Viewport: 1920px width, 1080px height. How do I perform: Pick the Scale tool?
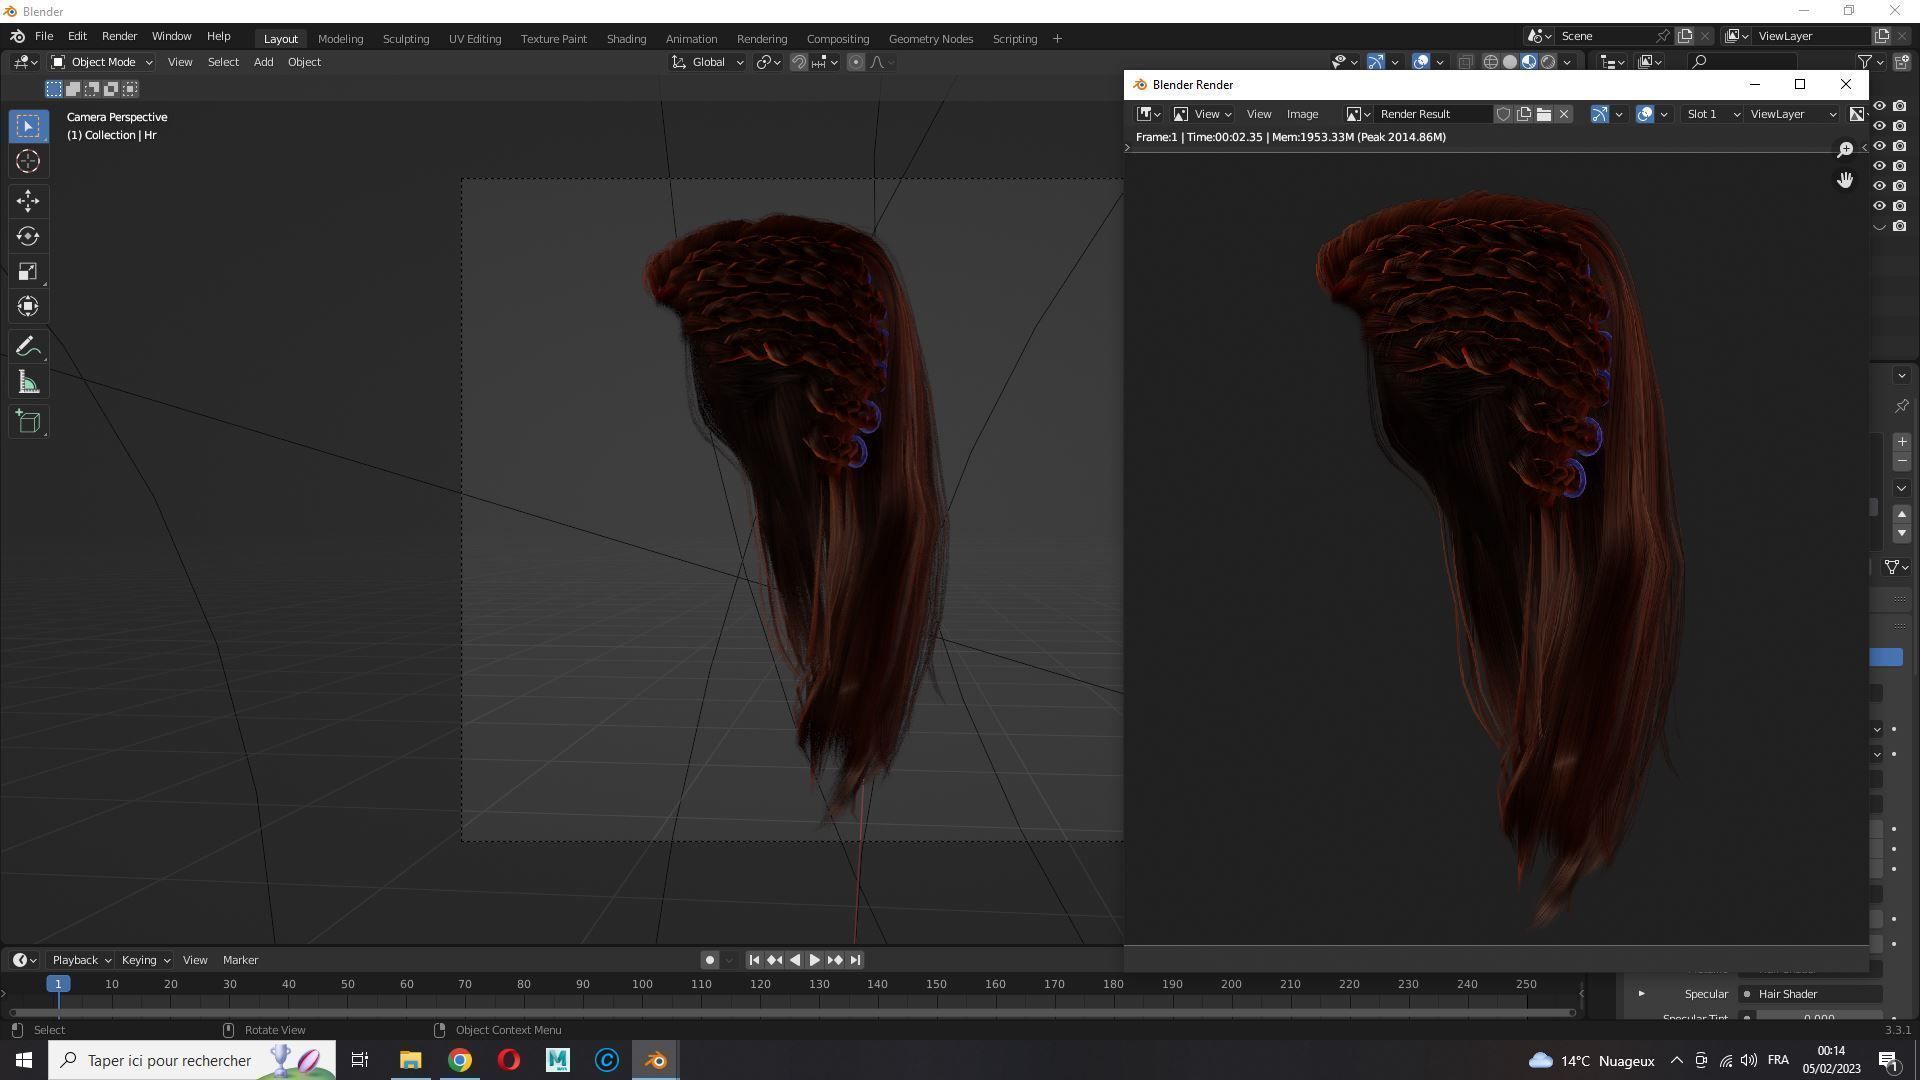[x=28, y=271]
